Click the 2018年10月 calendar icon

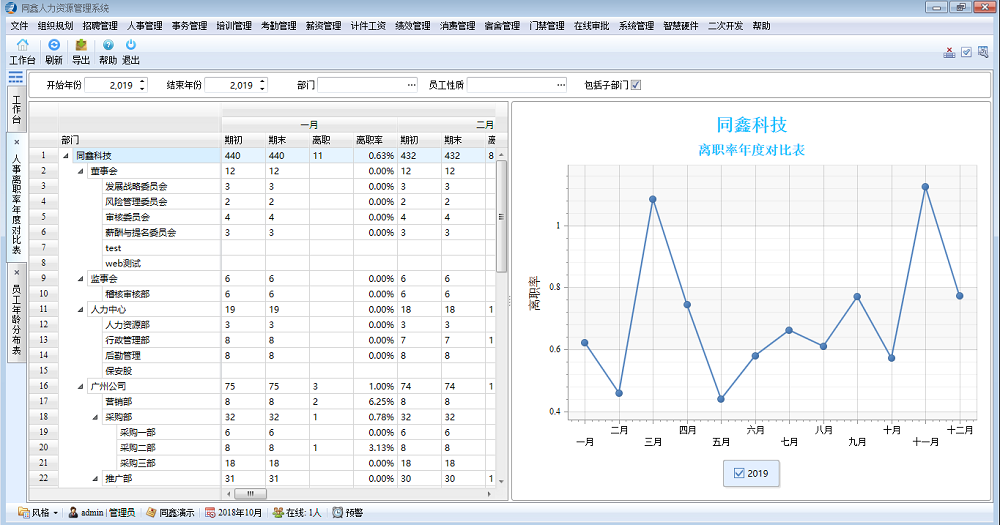click(209, 512)
